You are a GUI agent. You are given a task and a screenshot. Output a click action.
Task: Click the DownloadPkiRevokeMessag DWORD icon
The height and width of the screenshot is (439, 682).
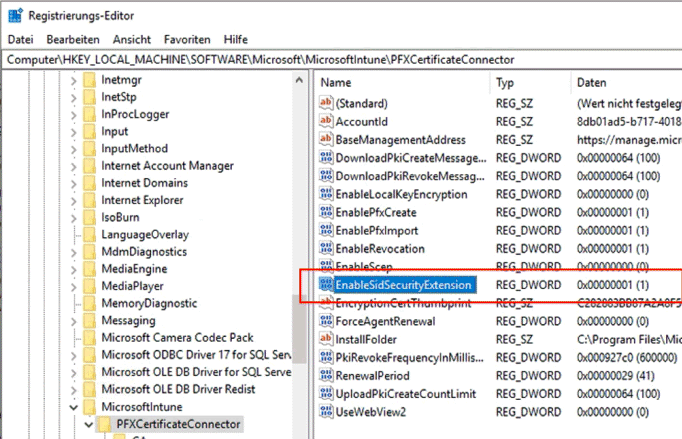click(x=326, y=176)
